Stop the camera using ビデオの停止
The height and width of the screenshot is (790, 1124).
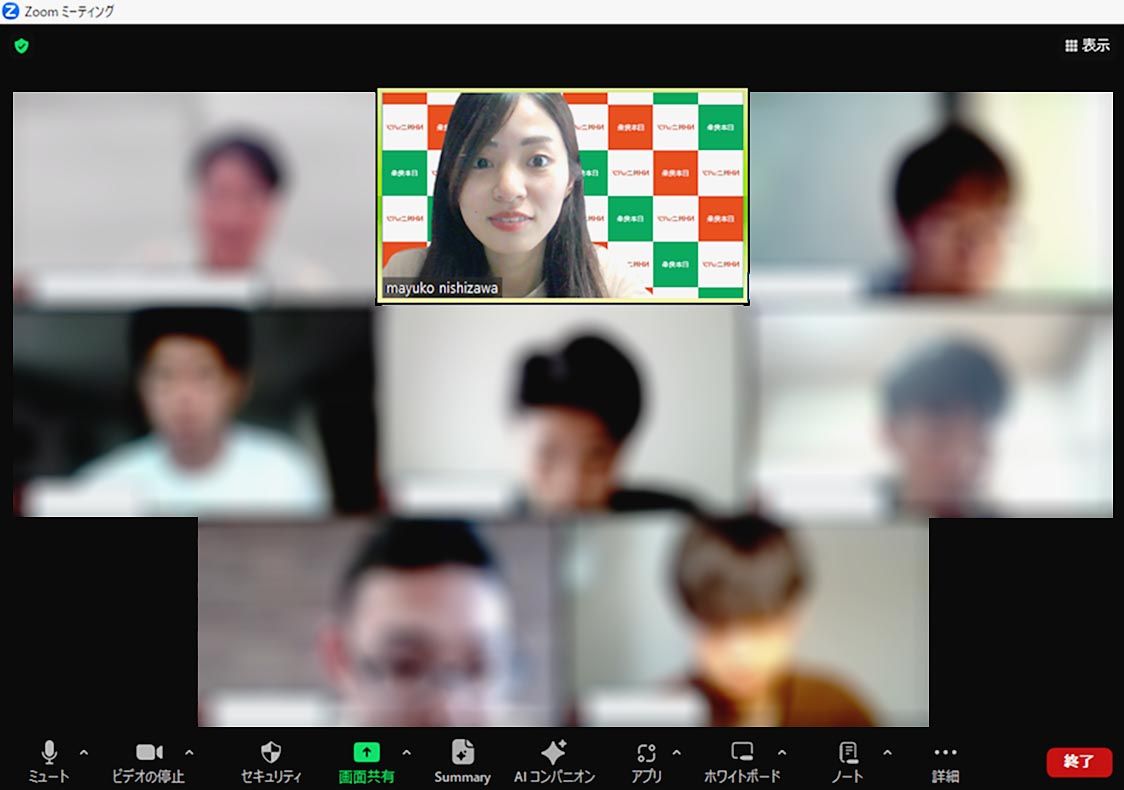tap(149, 753)
